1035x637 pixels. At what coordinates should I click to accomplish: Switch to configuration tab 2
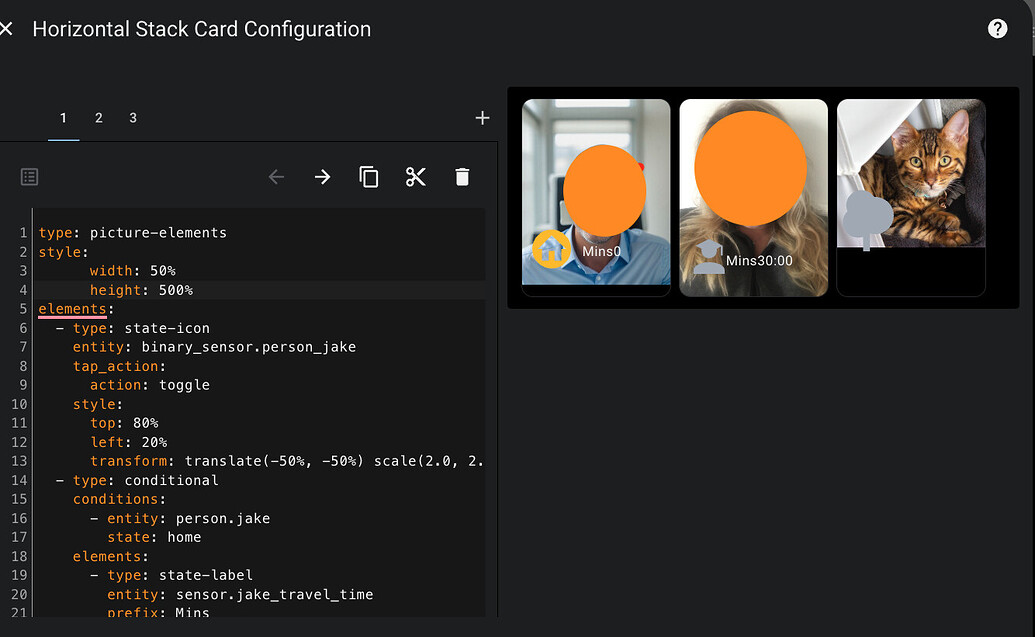(98, 117)
